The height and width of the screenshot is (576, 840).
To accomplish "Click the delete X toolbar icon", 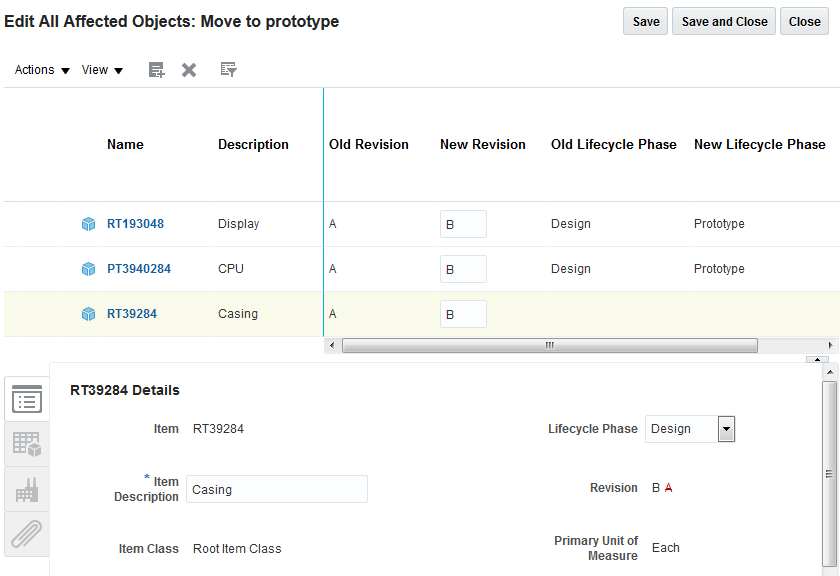I will [x=189, y=70].
